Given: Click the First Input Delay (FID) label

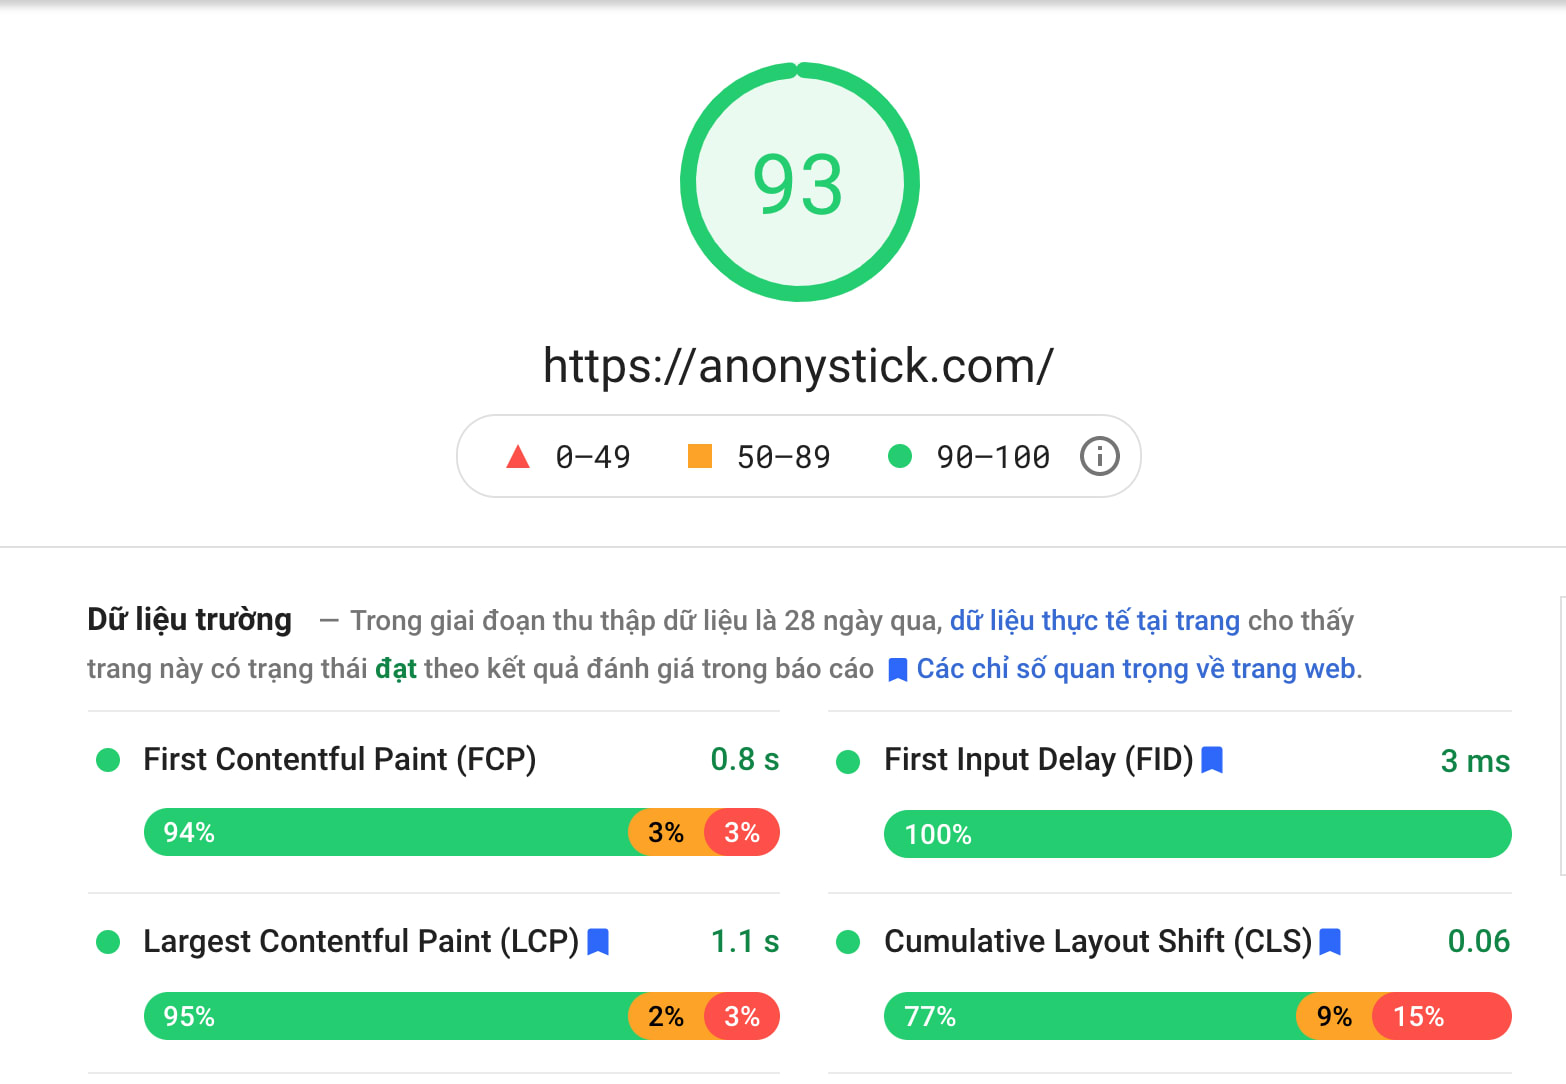Looking at the screenshot, I should [1039, 760].
